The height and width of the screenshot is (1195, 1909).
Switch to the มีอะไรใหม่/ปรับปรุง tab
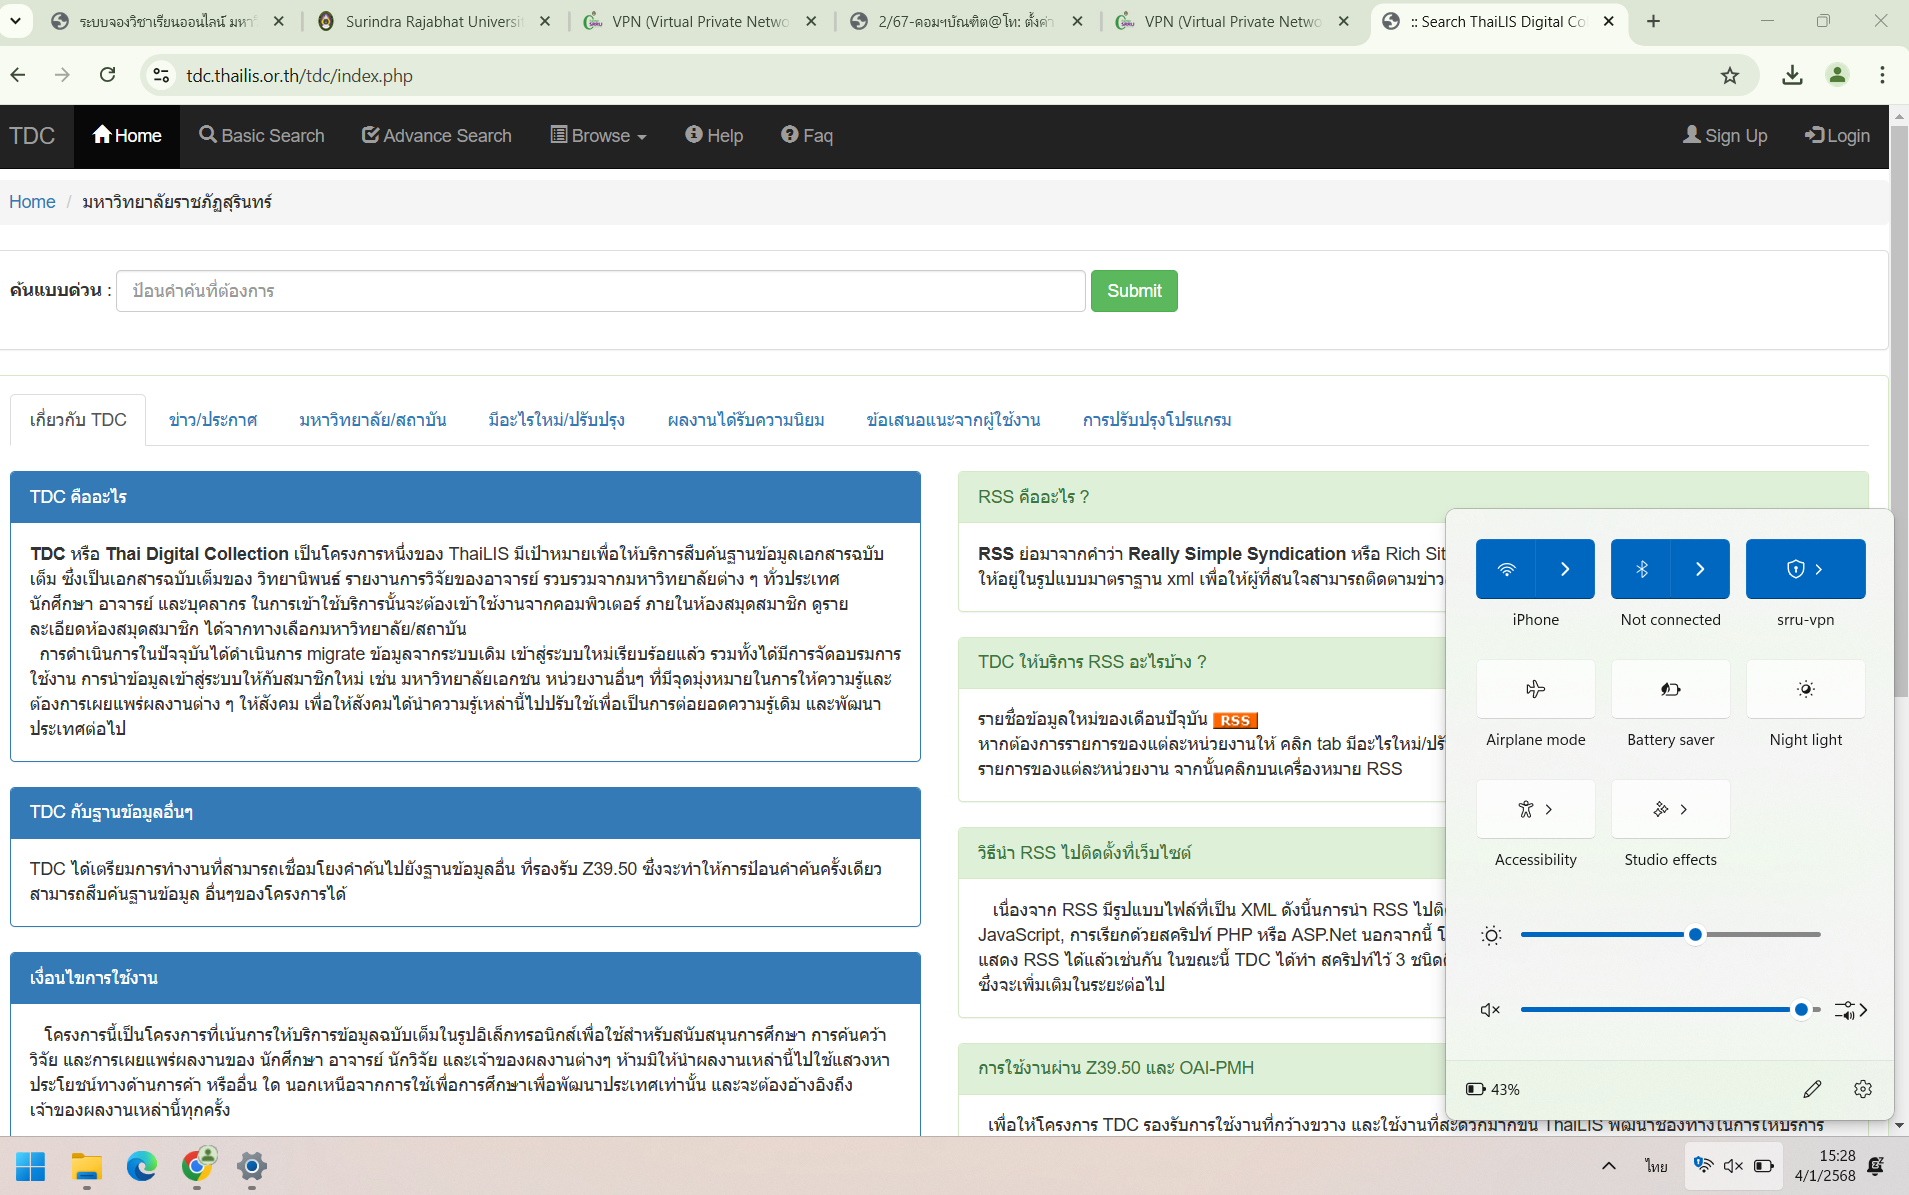click(x=557, y=420)
